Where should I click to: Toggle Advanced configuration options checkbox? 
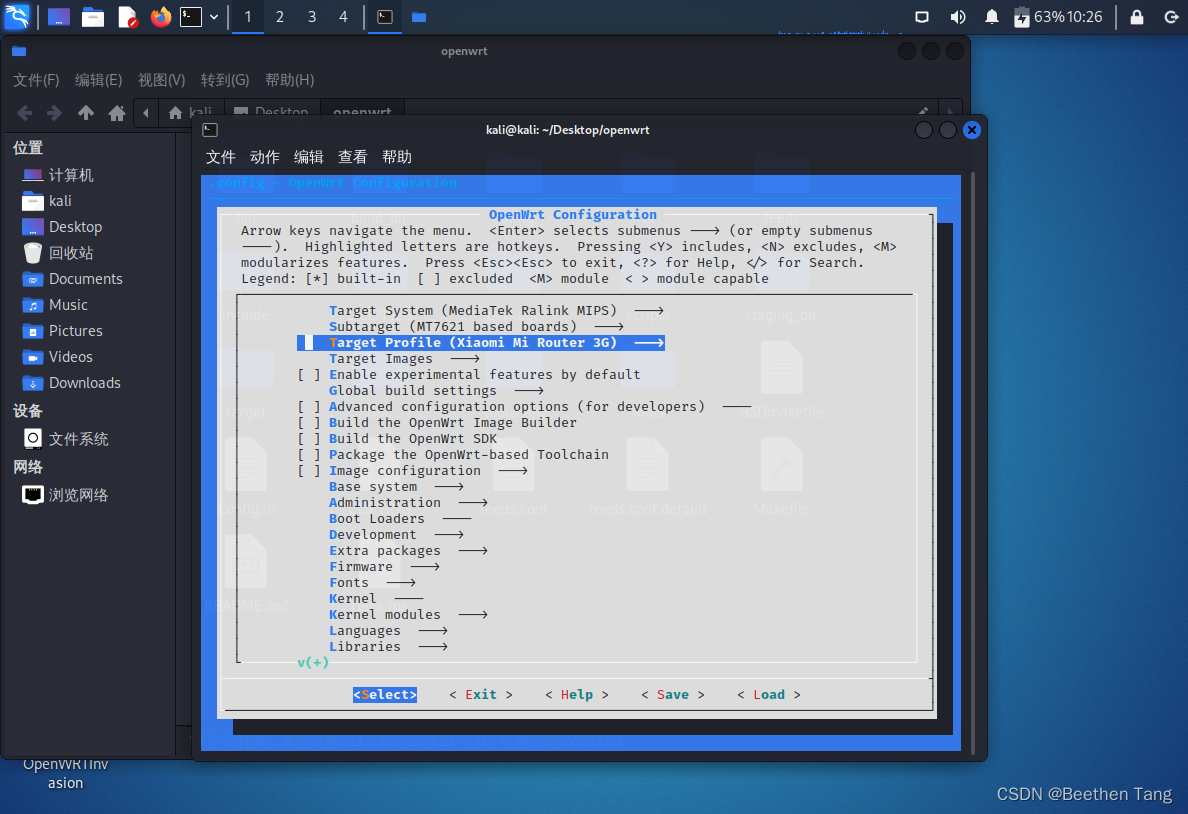point(308,407)
